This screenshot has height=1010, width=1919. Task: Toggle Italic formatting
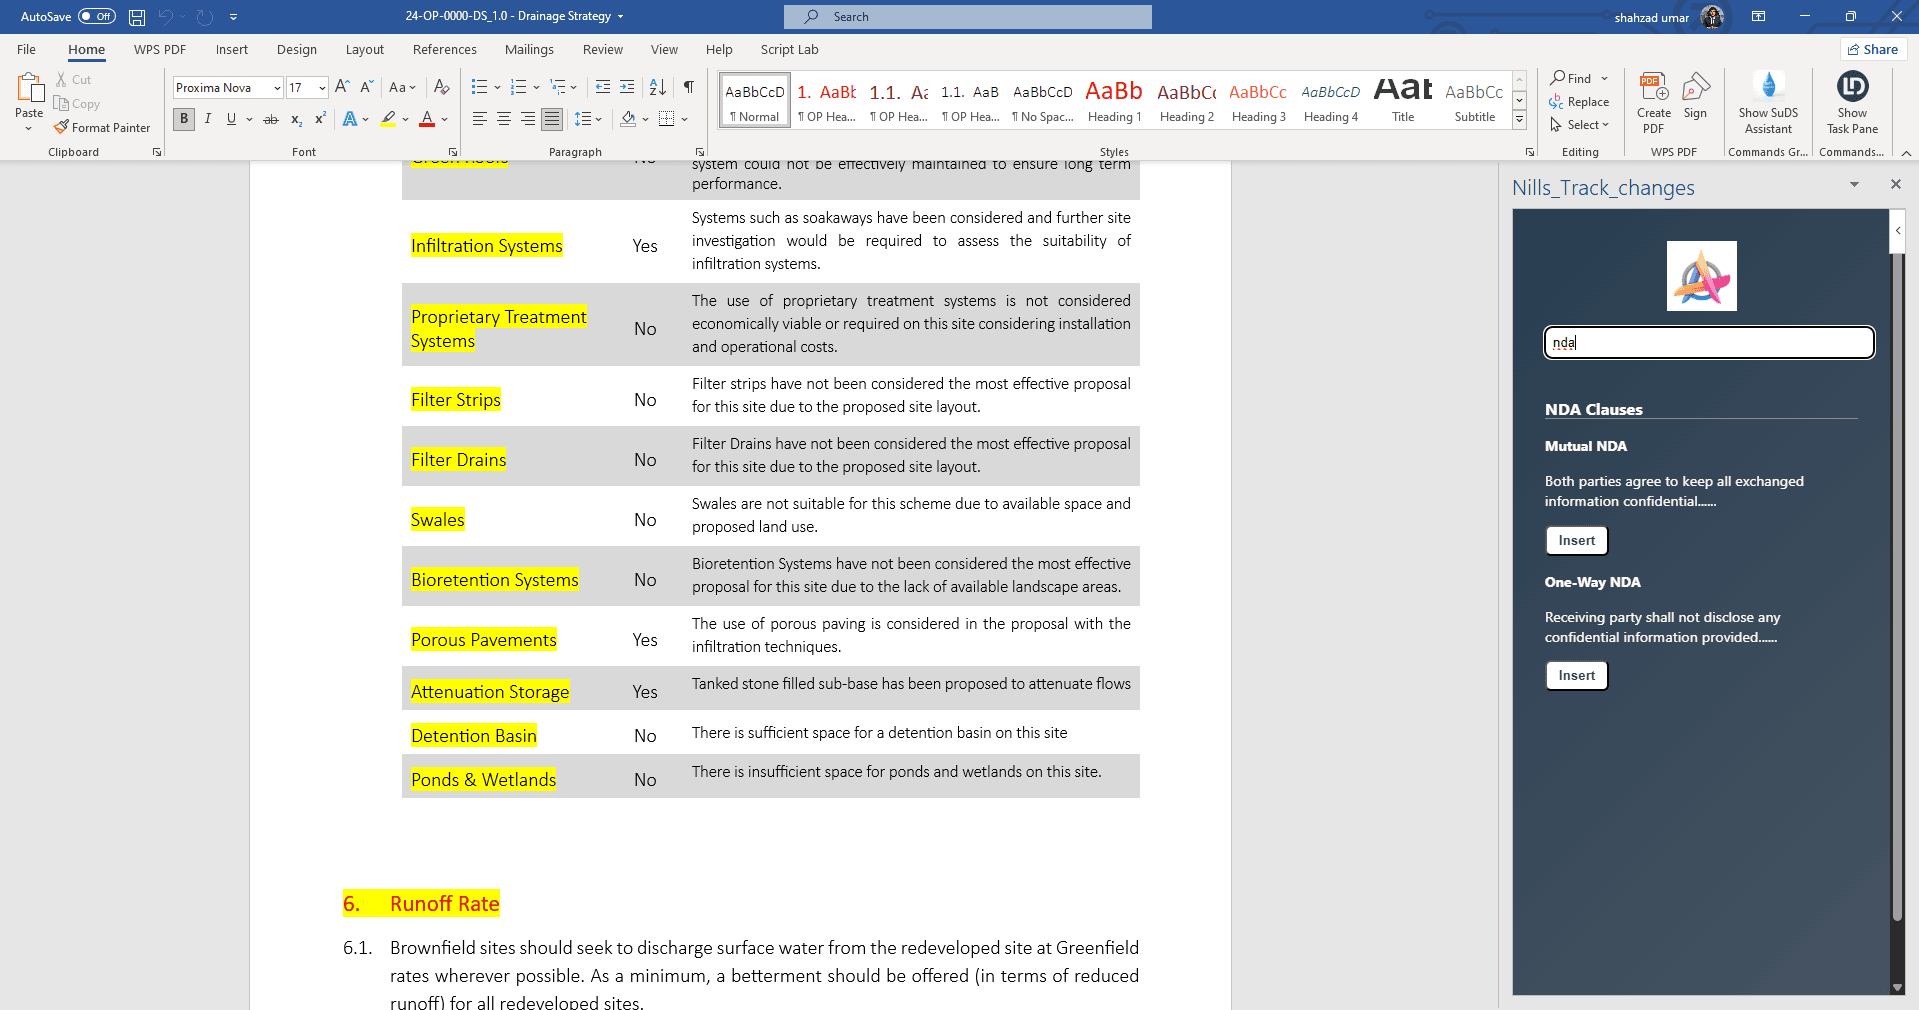coord(208,119)
